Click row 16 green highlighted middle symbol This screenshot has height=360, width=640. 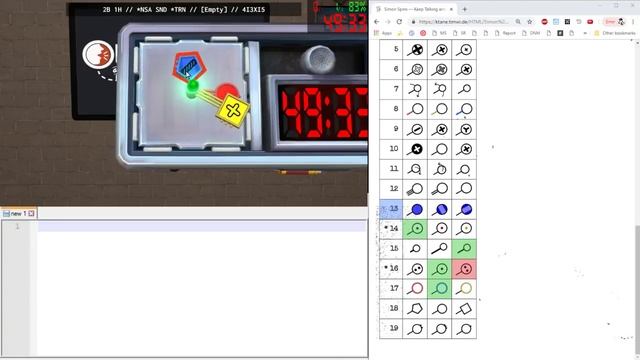[x=440, y=269]
